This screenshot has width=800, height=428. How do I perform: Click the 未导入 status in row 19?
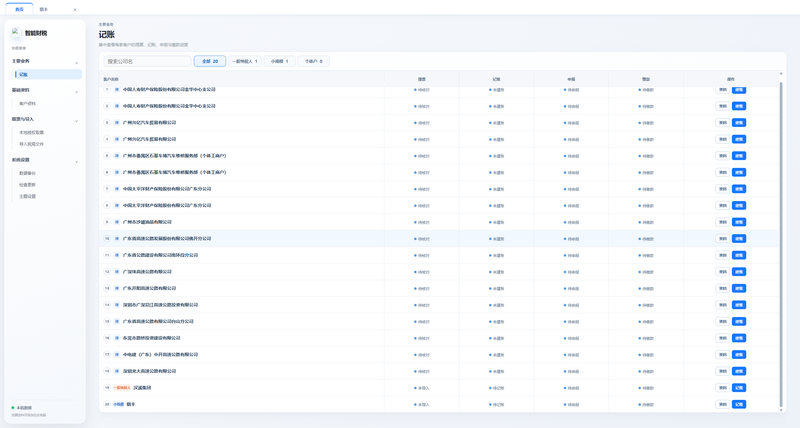[x=423, y=388]
